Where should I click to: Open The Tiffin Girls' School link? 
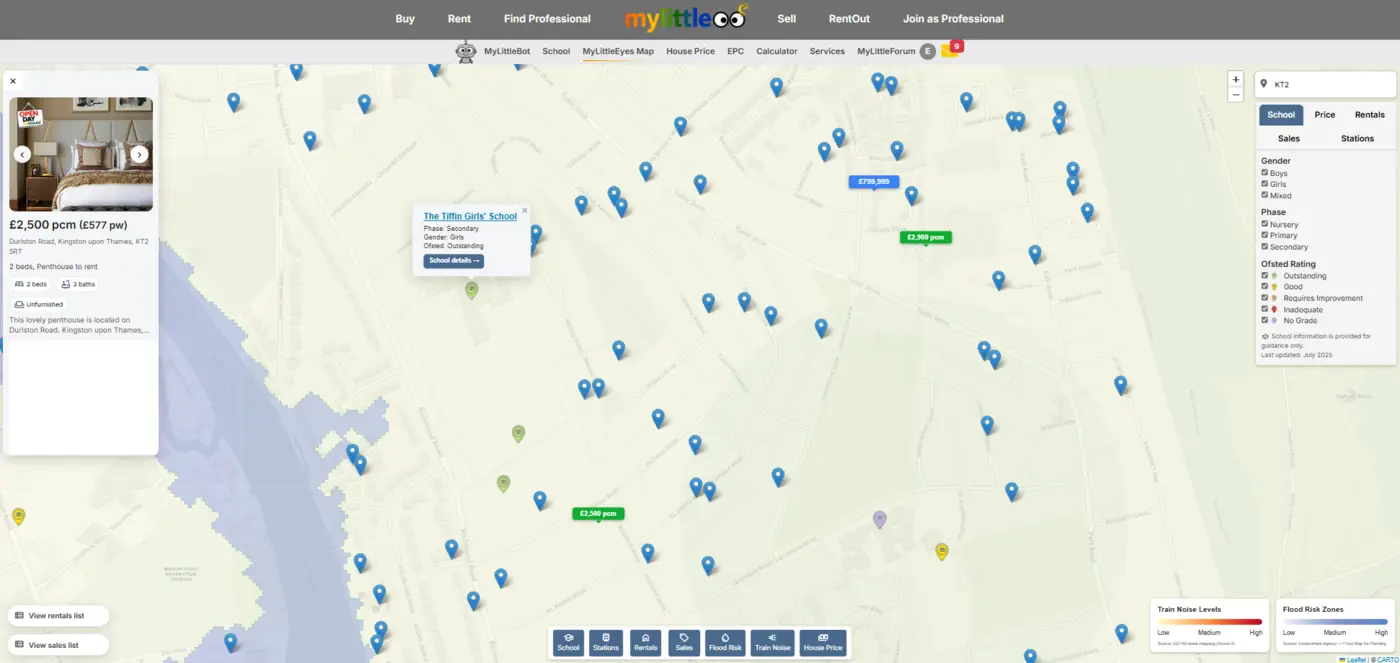470,216
